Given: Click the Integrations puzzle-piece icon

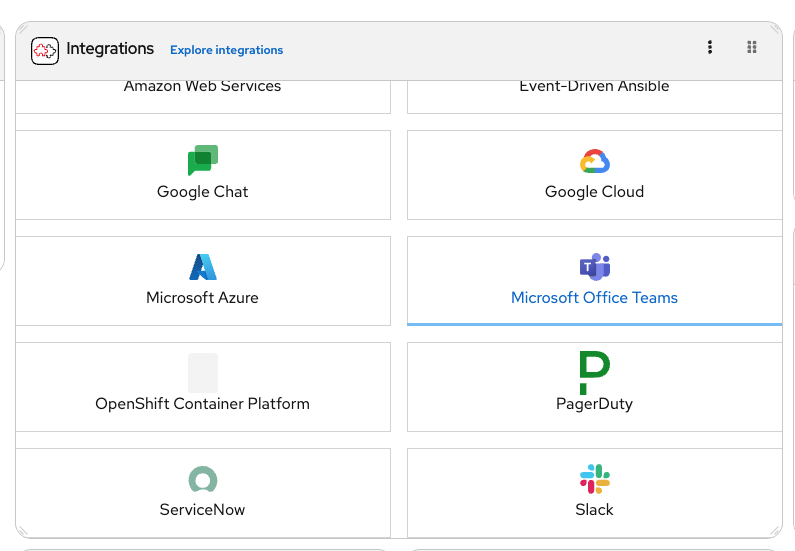Looking at the screenshot, I should pos(45,50).
